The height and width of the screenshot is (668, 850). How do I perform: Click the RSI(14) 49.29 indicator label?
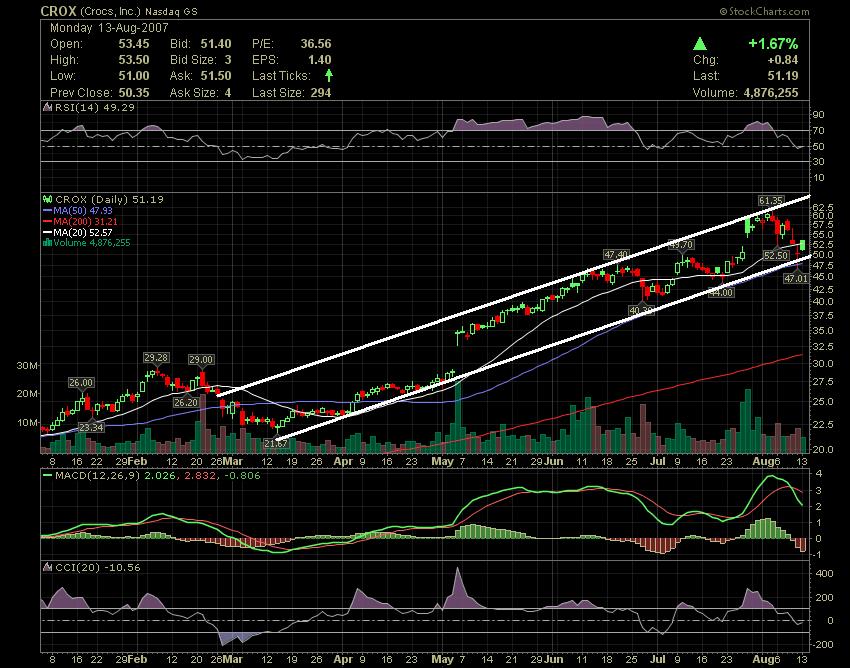tap(95, 107)
